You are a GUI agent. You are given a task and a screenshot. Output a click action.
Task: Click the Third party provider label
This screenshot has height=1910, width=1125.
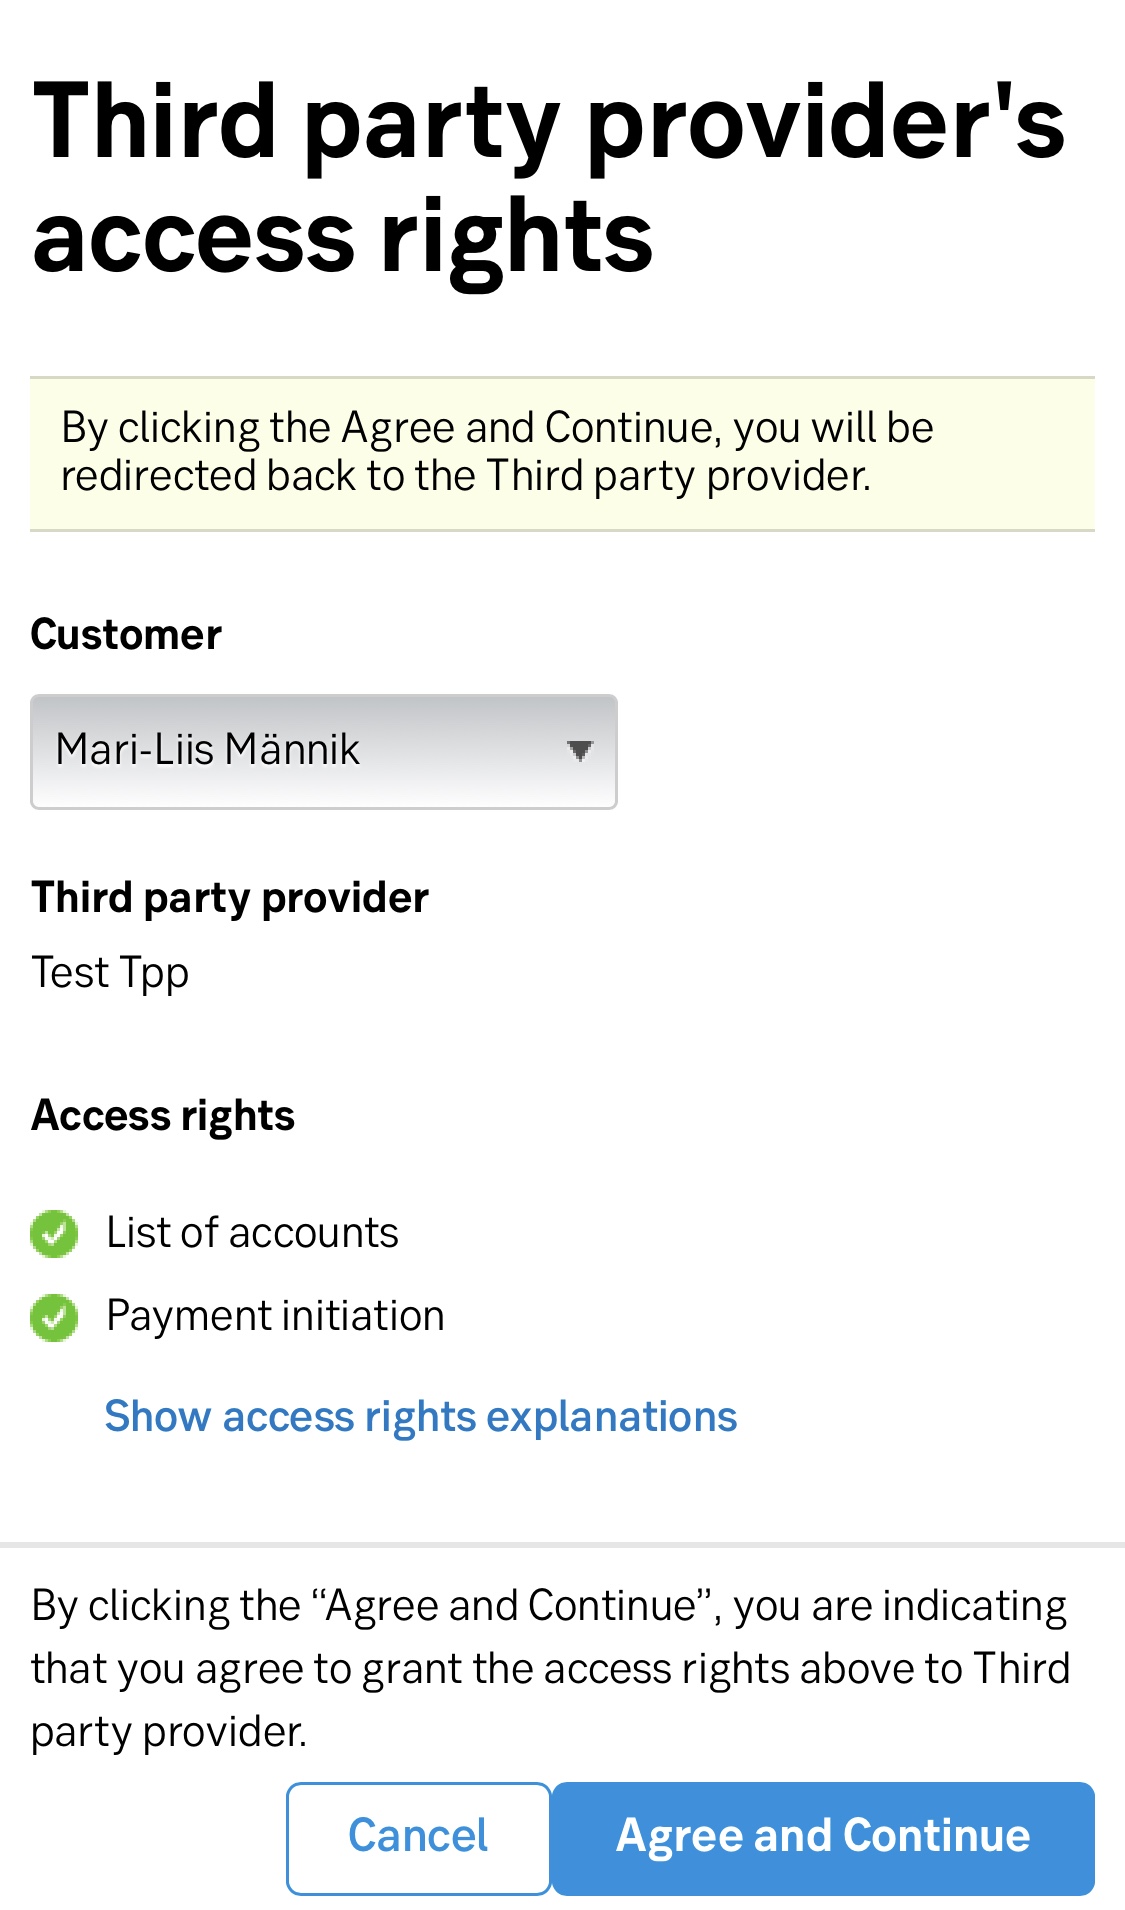coord(230,898)
